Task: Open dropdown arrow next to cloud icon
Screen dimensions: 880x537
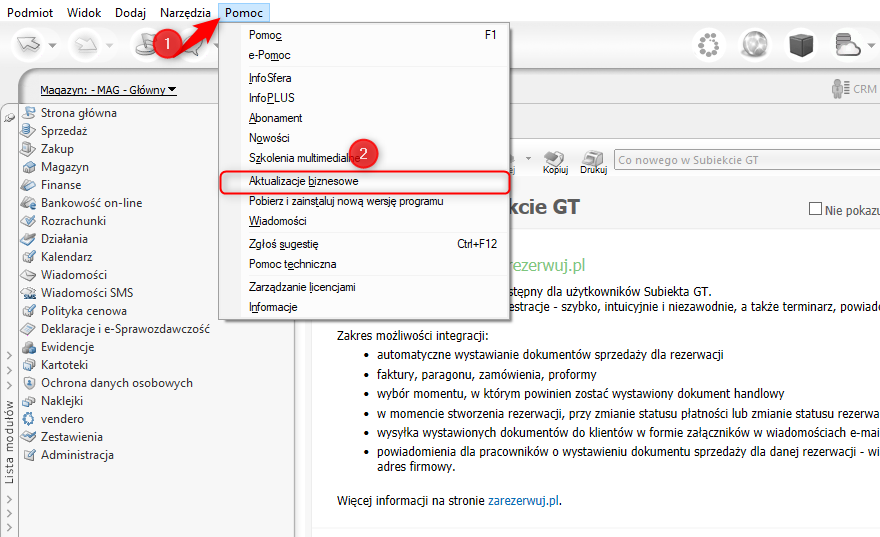Action: [x=871, y=45]
